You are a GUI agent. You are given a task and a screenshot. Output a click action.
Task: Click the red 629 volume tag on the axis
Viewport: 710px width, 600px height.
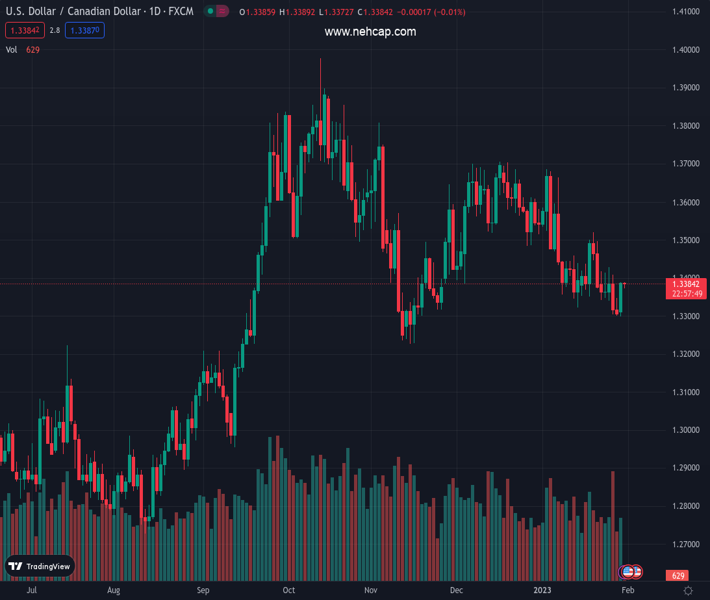click(x=679, y=575)
